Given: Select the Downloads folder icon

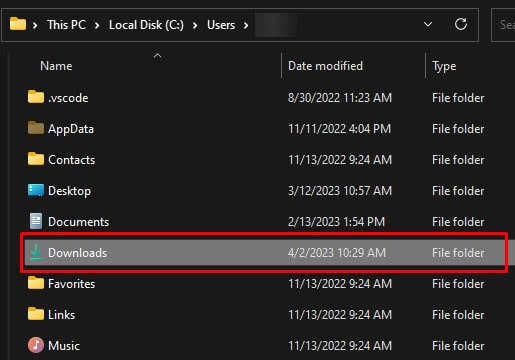Looking at the screenshot, I should 36,252.
